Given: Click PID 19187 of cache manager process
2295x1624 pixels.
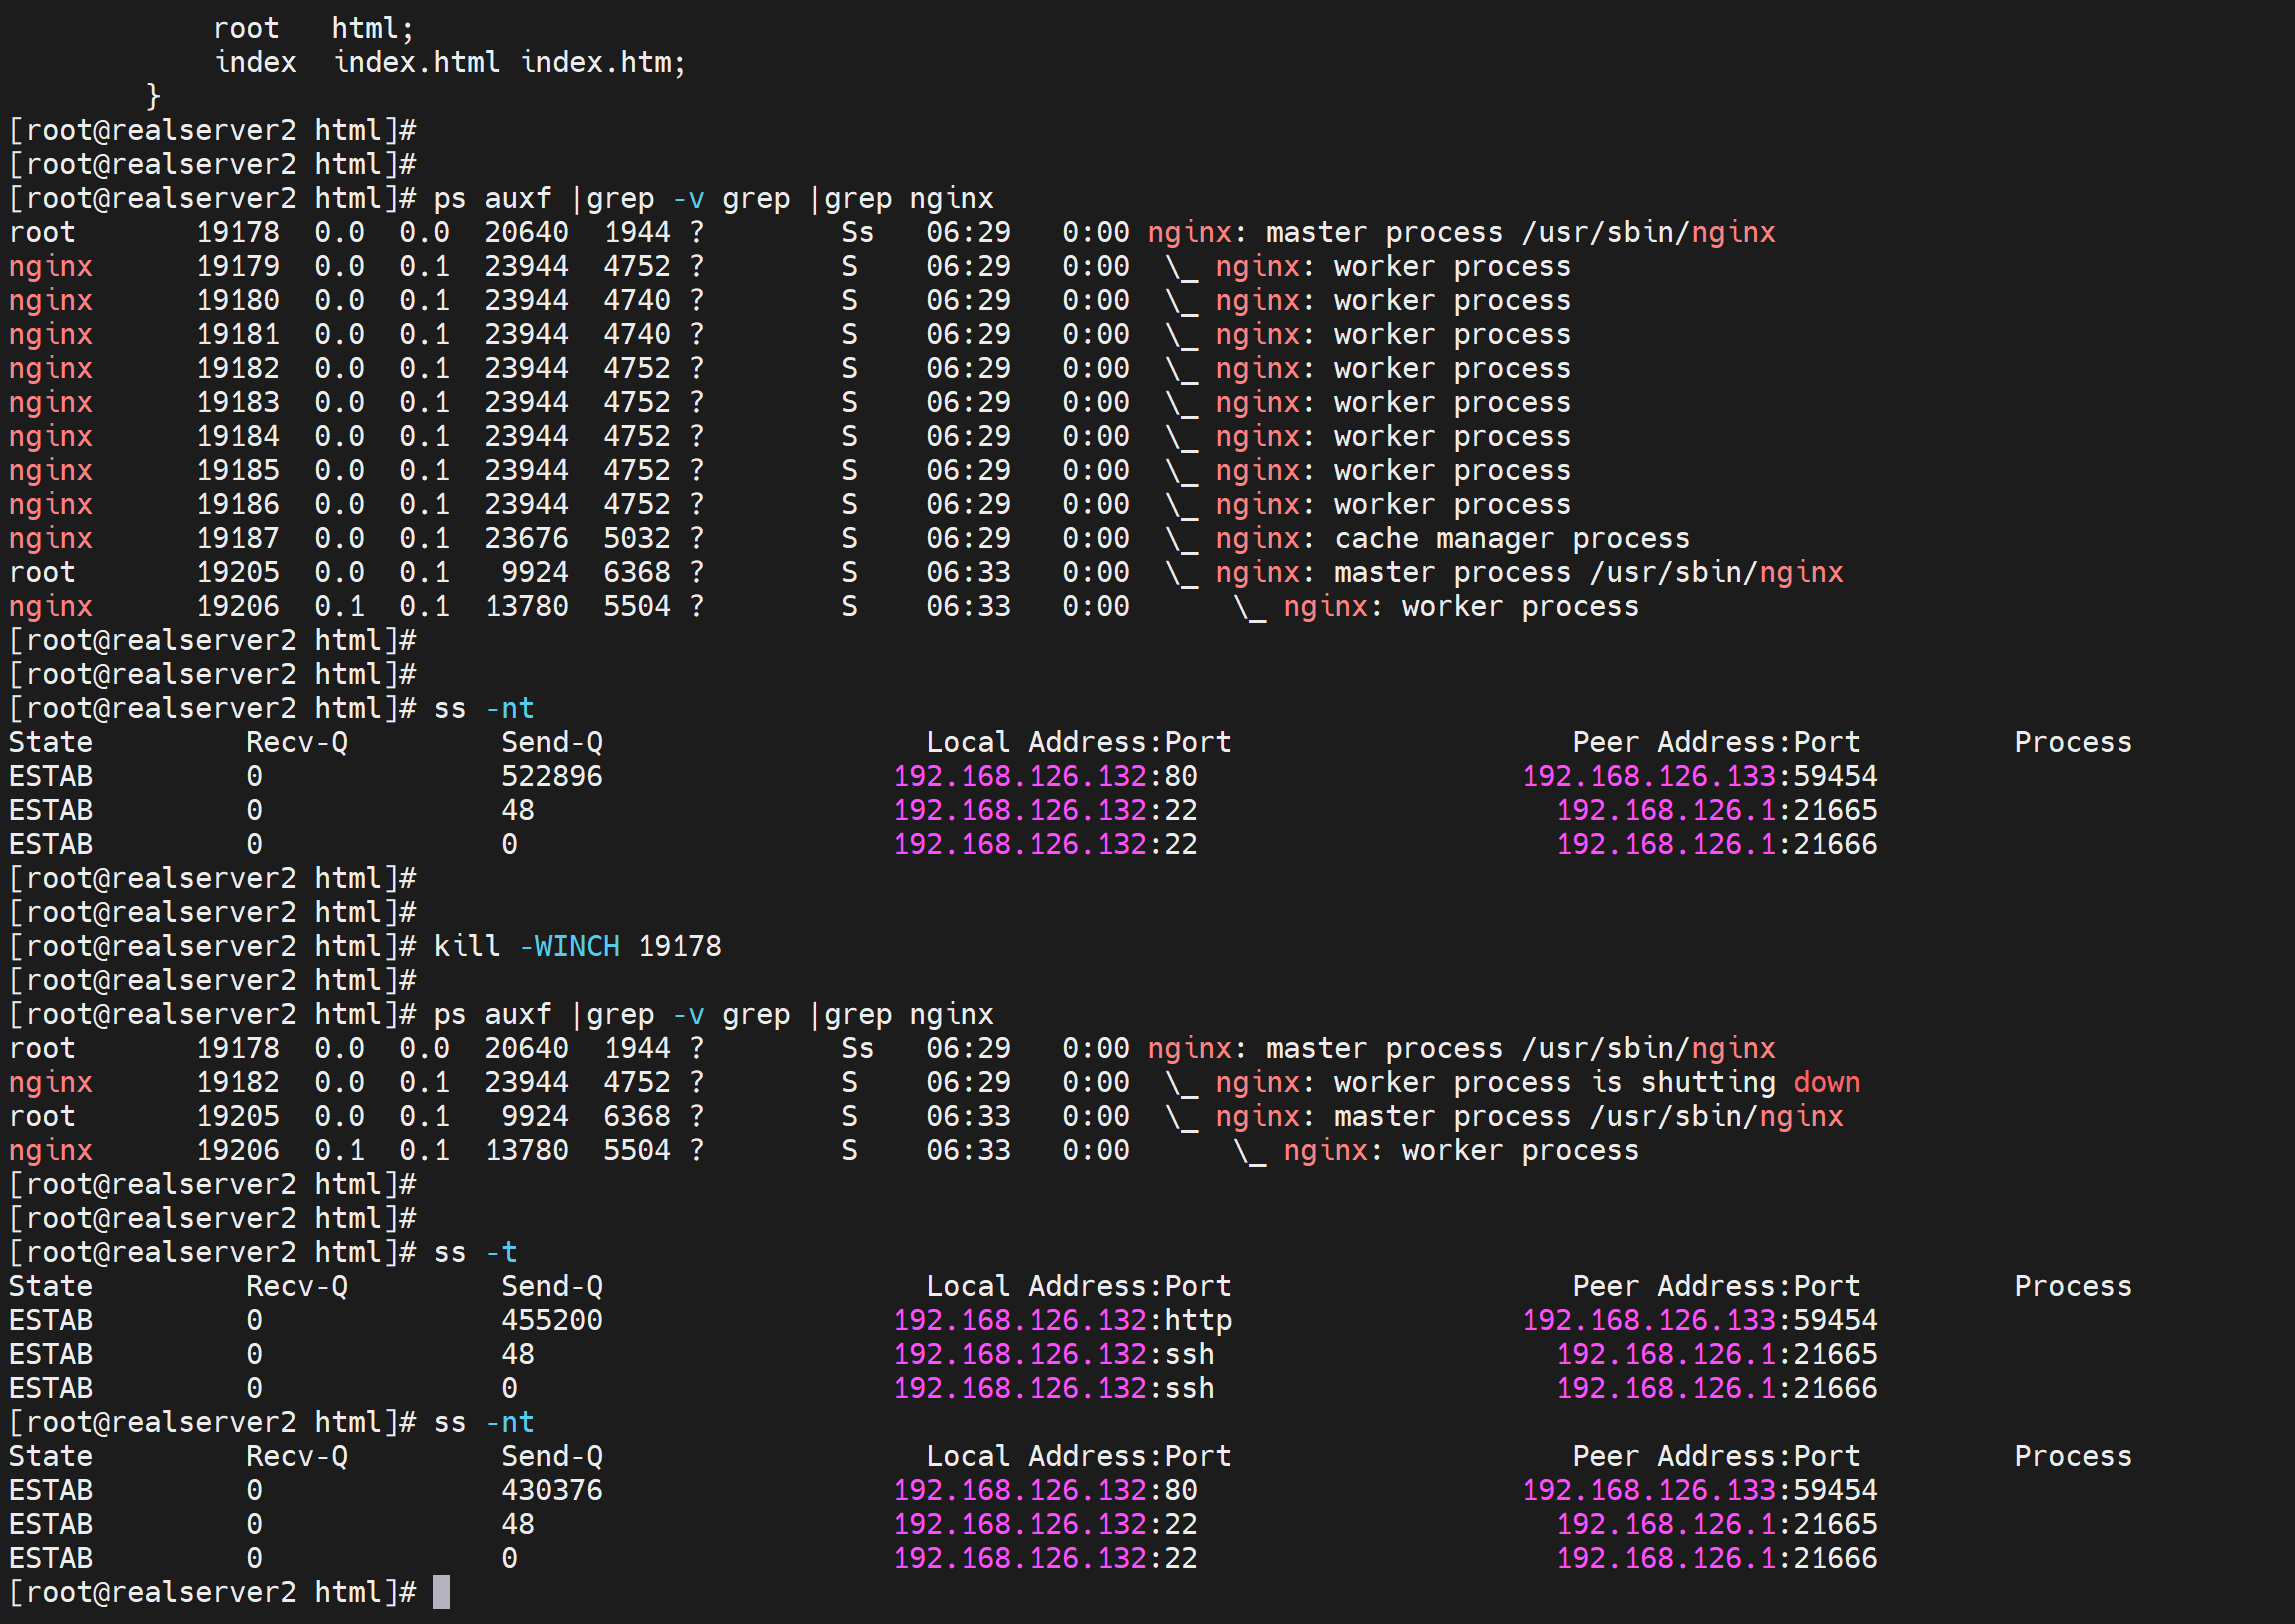Looking at the screenshot, I should coord(238,538).
